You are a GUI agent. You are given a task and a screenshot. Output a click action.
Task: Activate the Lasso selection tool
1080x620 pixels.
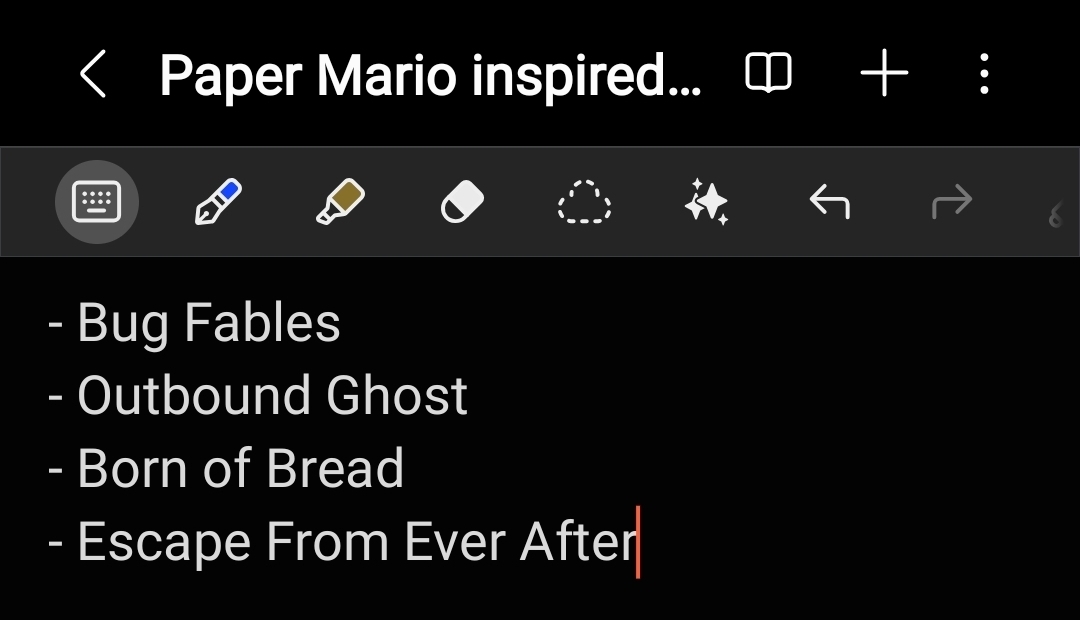click(584, 203)
